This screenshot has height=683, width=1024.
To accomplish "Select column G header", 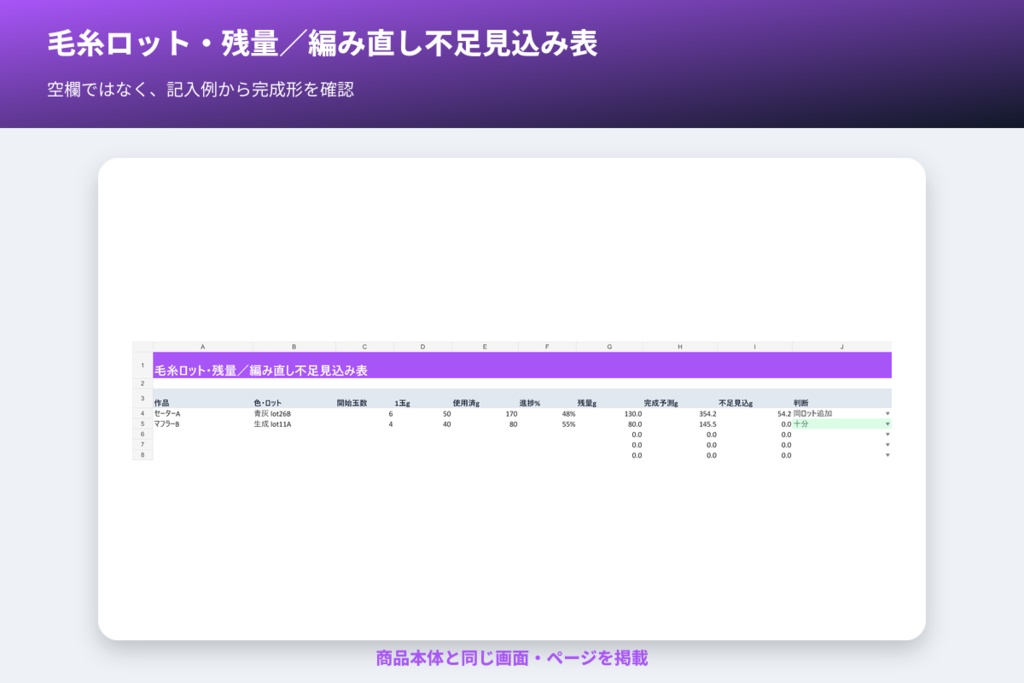I will pyautogui.click(x=609, y=347).
